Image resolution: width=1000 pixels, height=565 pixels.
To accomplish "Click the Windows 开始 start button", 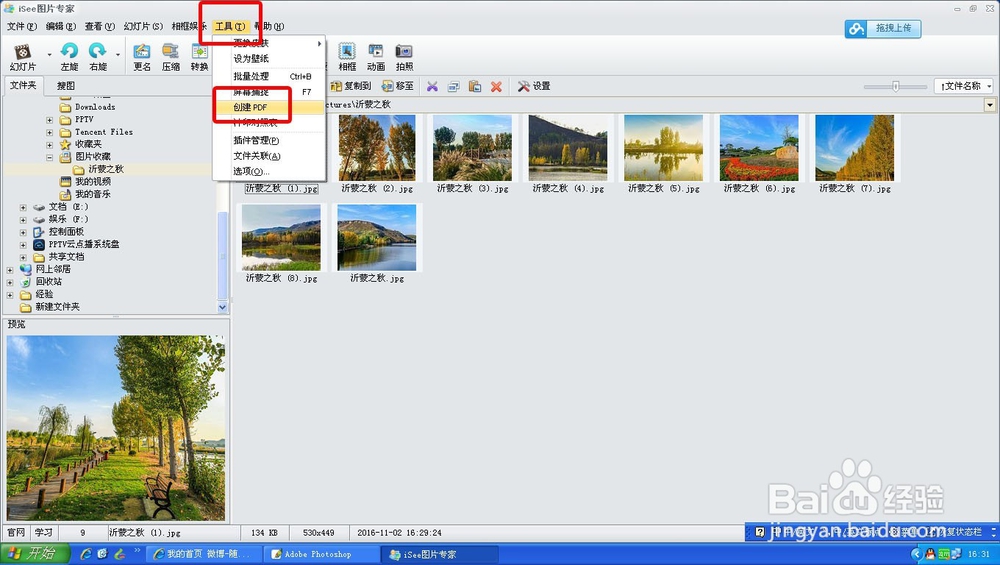I will pos(34,554).
